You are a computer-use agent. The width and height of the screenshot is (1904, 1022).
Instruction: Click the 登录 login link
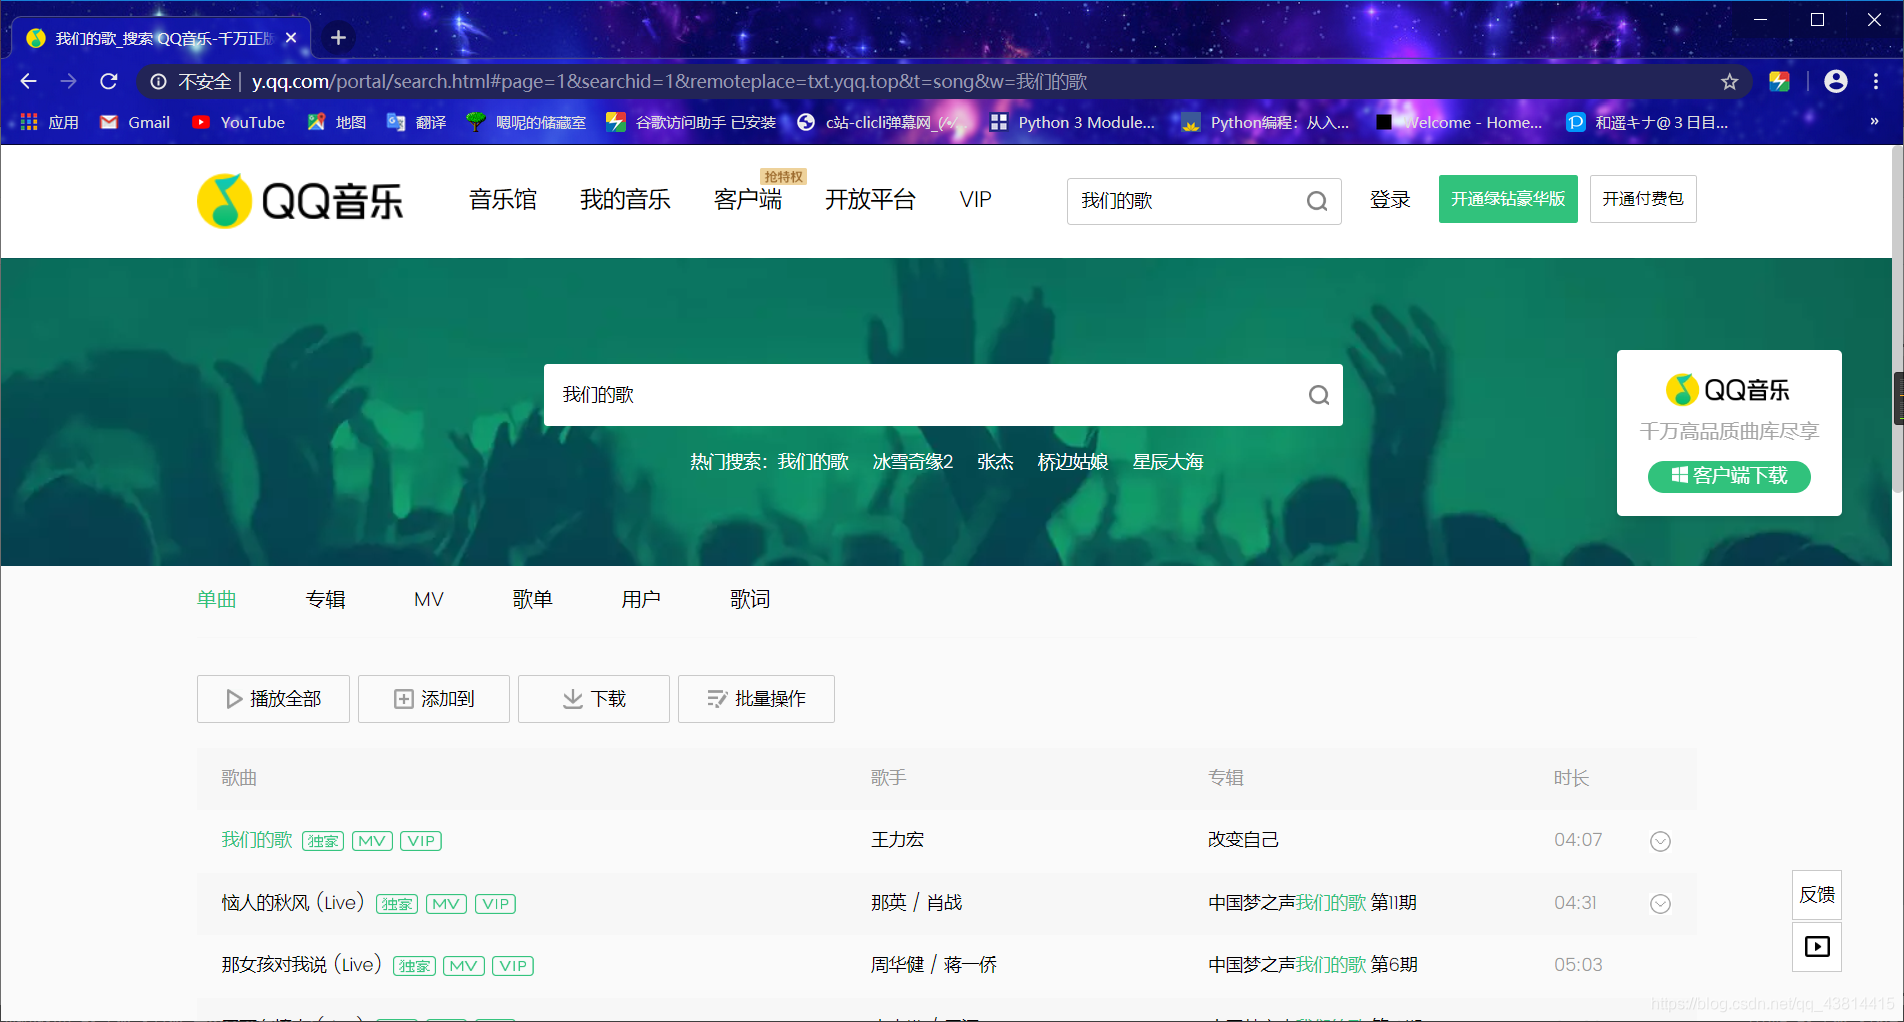(1390, 200)
